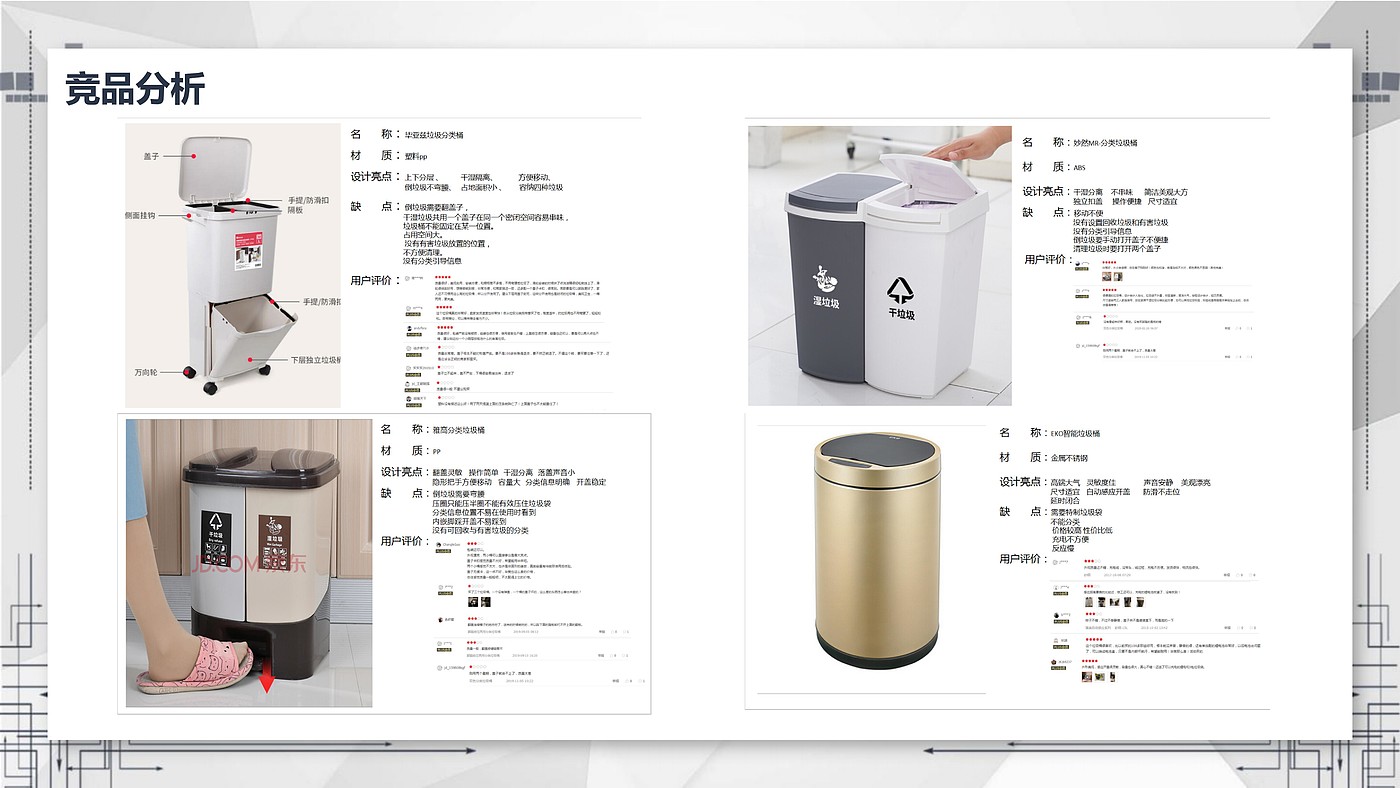Screen dimensions: 1400x788
Task: Click the slide title 竞品分析
Action: [135, 89]
